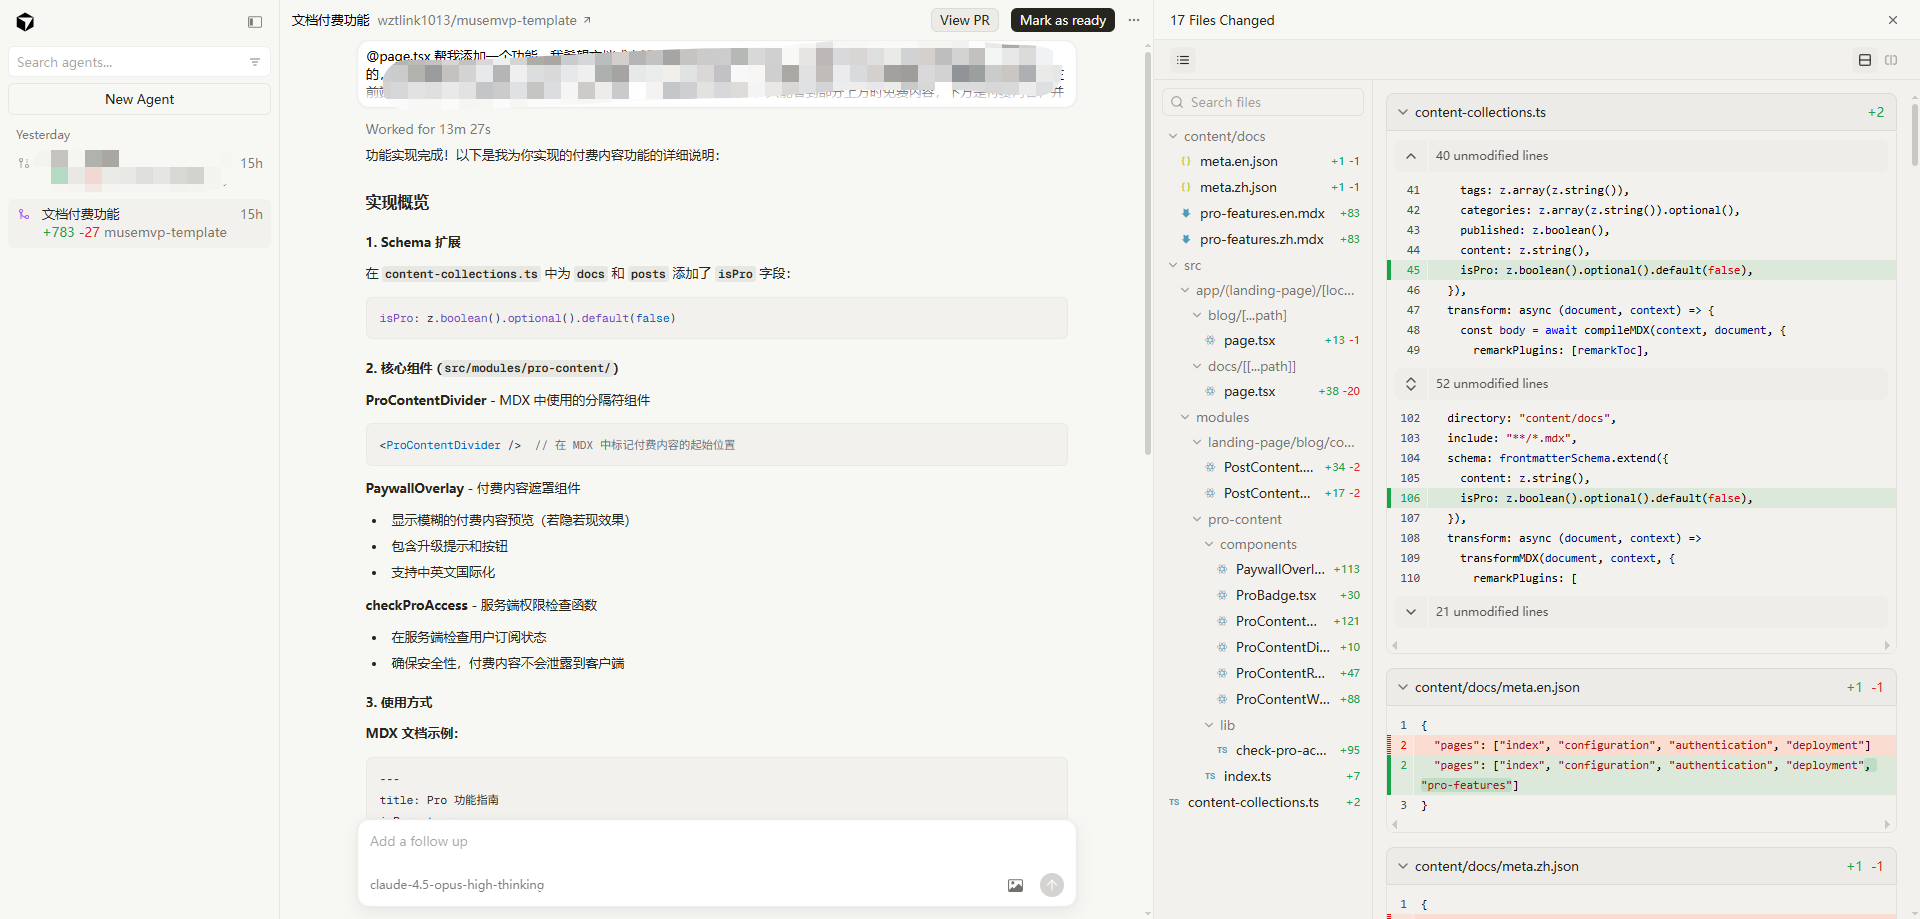Image resolution: width=1920 pixels, height=919 pixels.
Task: Close the 17 Files Changed panel
Action: point(1893,20)
